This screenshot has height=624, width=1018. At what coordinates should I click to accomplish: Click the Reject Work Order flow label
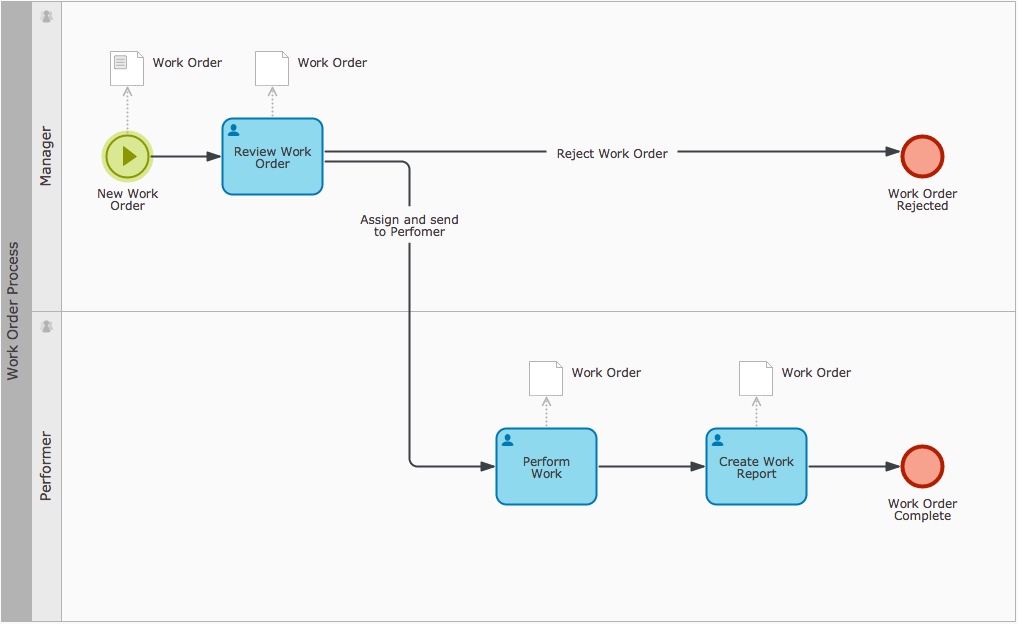tap(612, 153)
